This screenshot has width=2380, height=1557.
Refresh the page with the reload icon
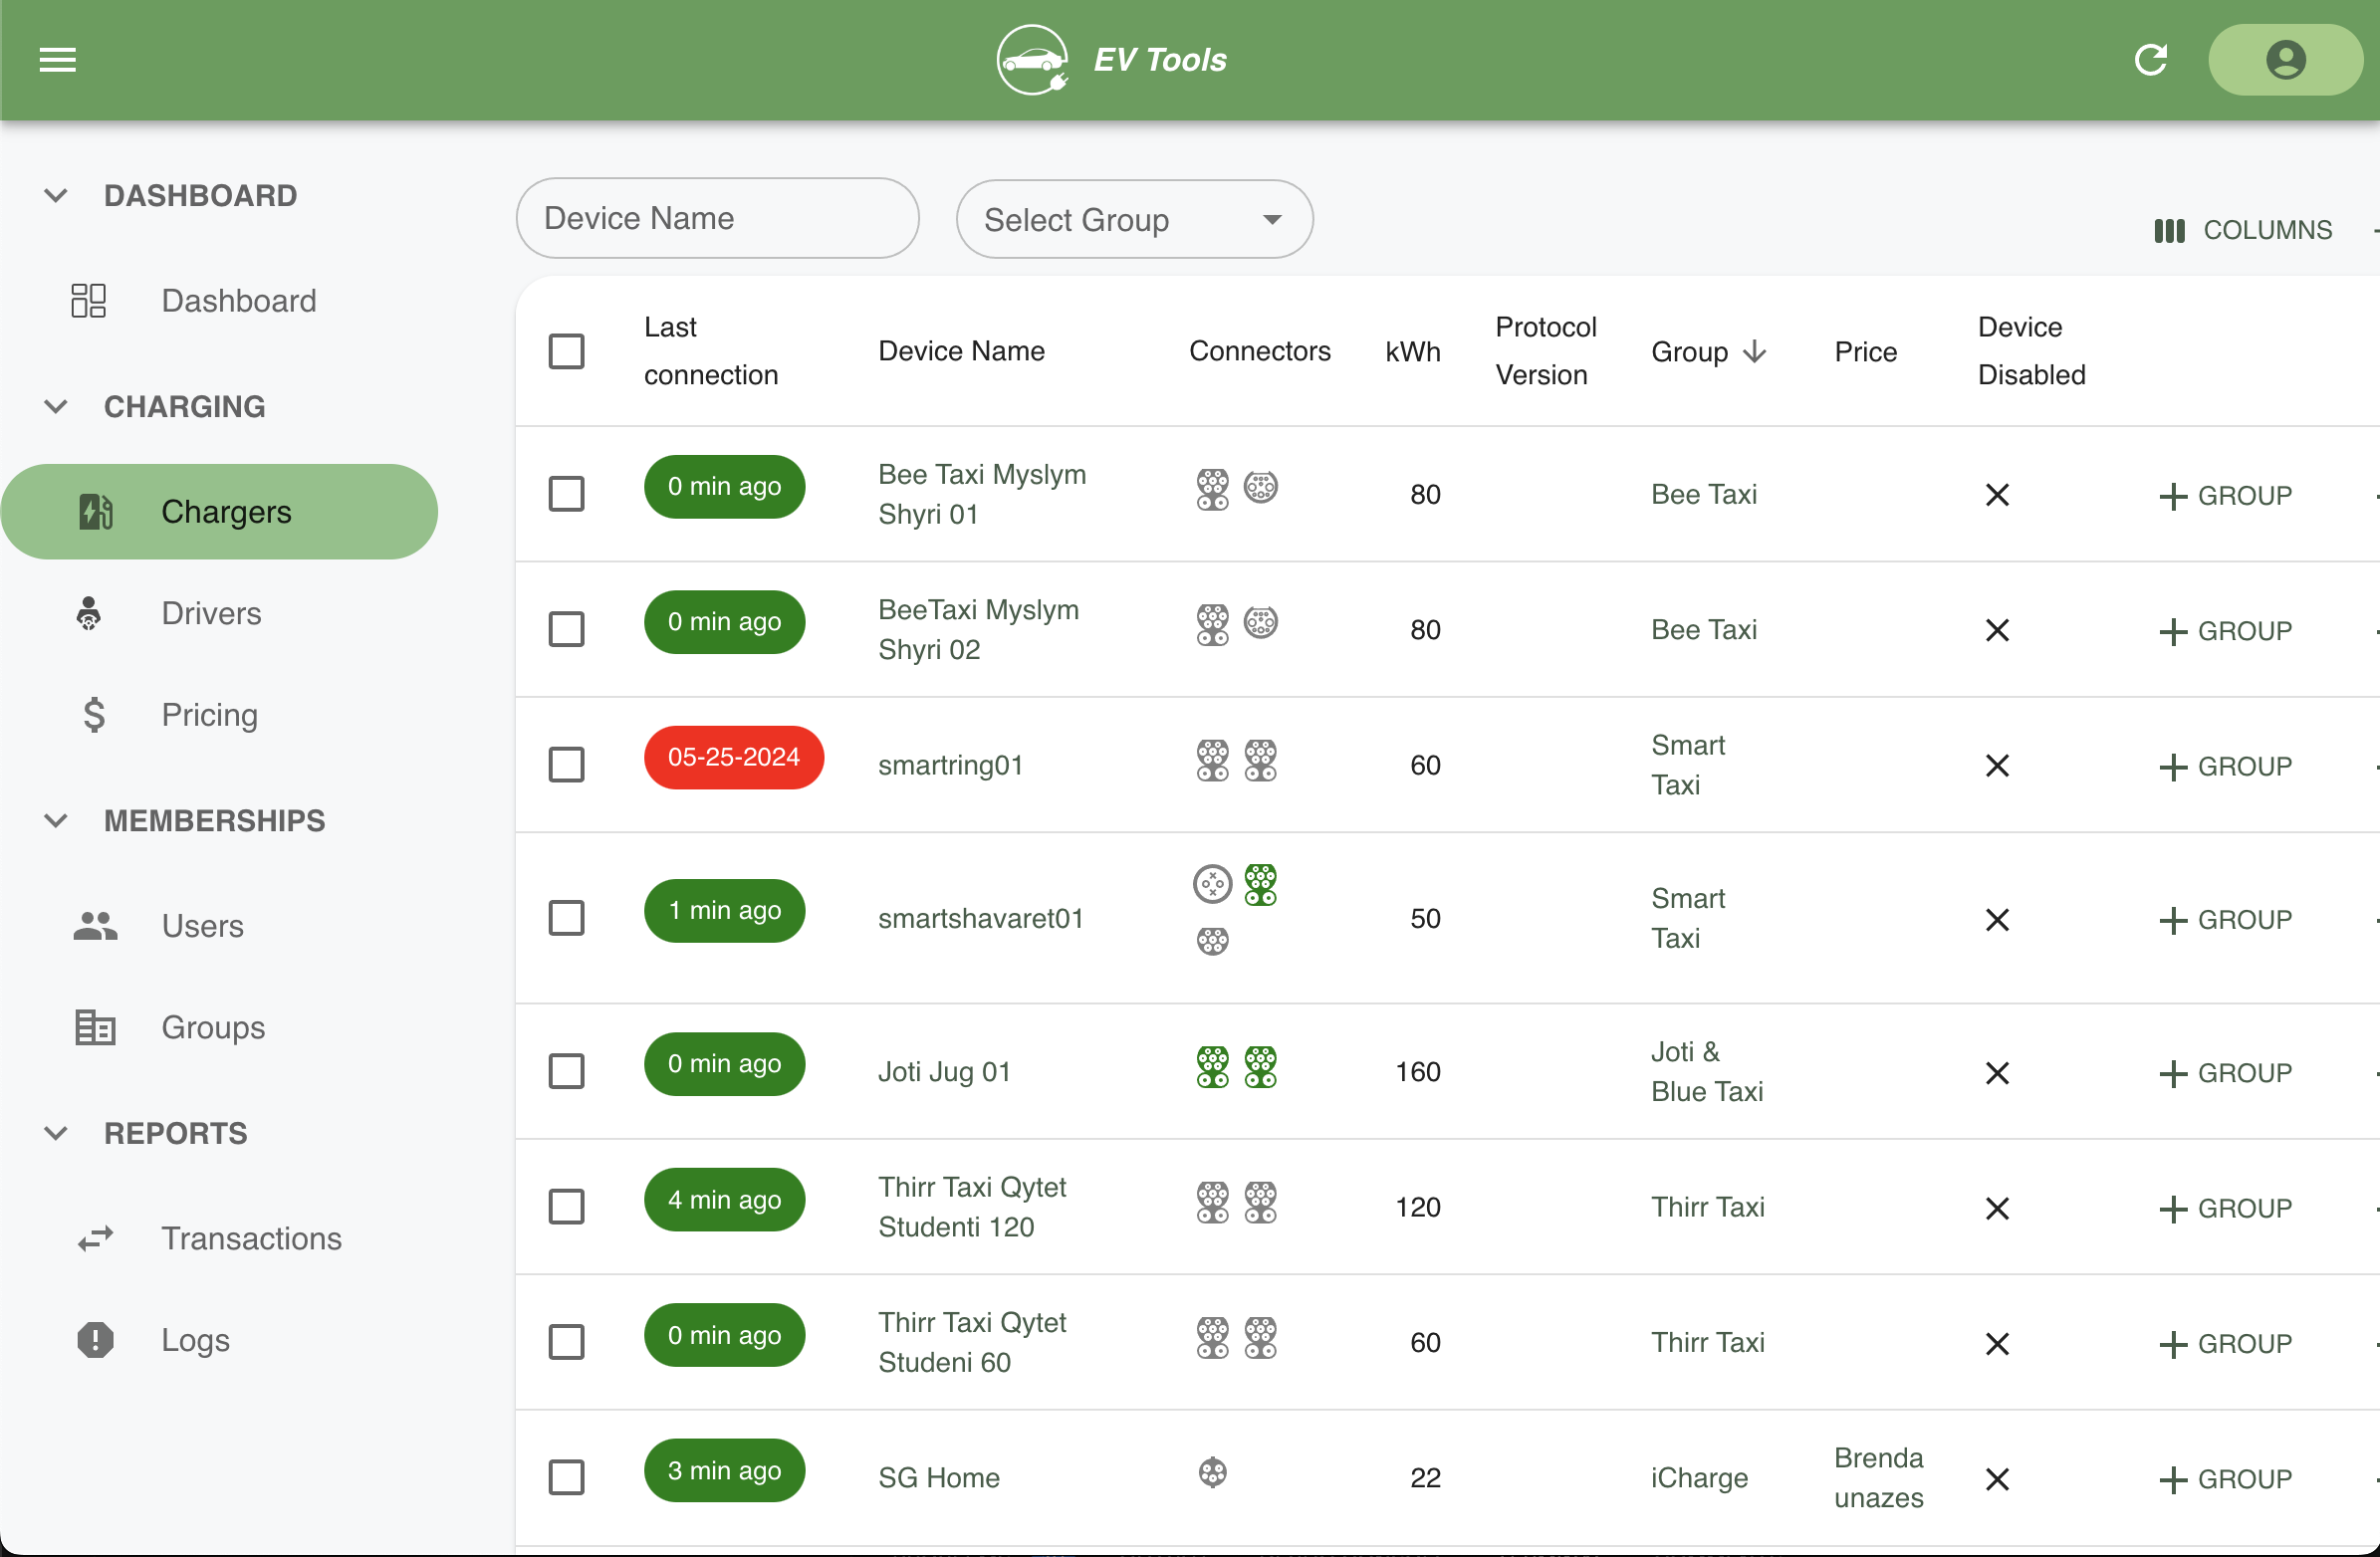2152,59
